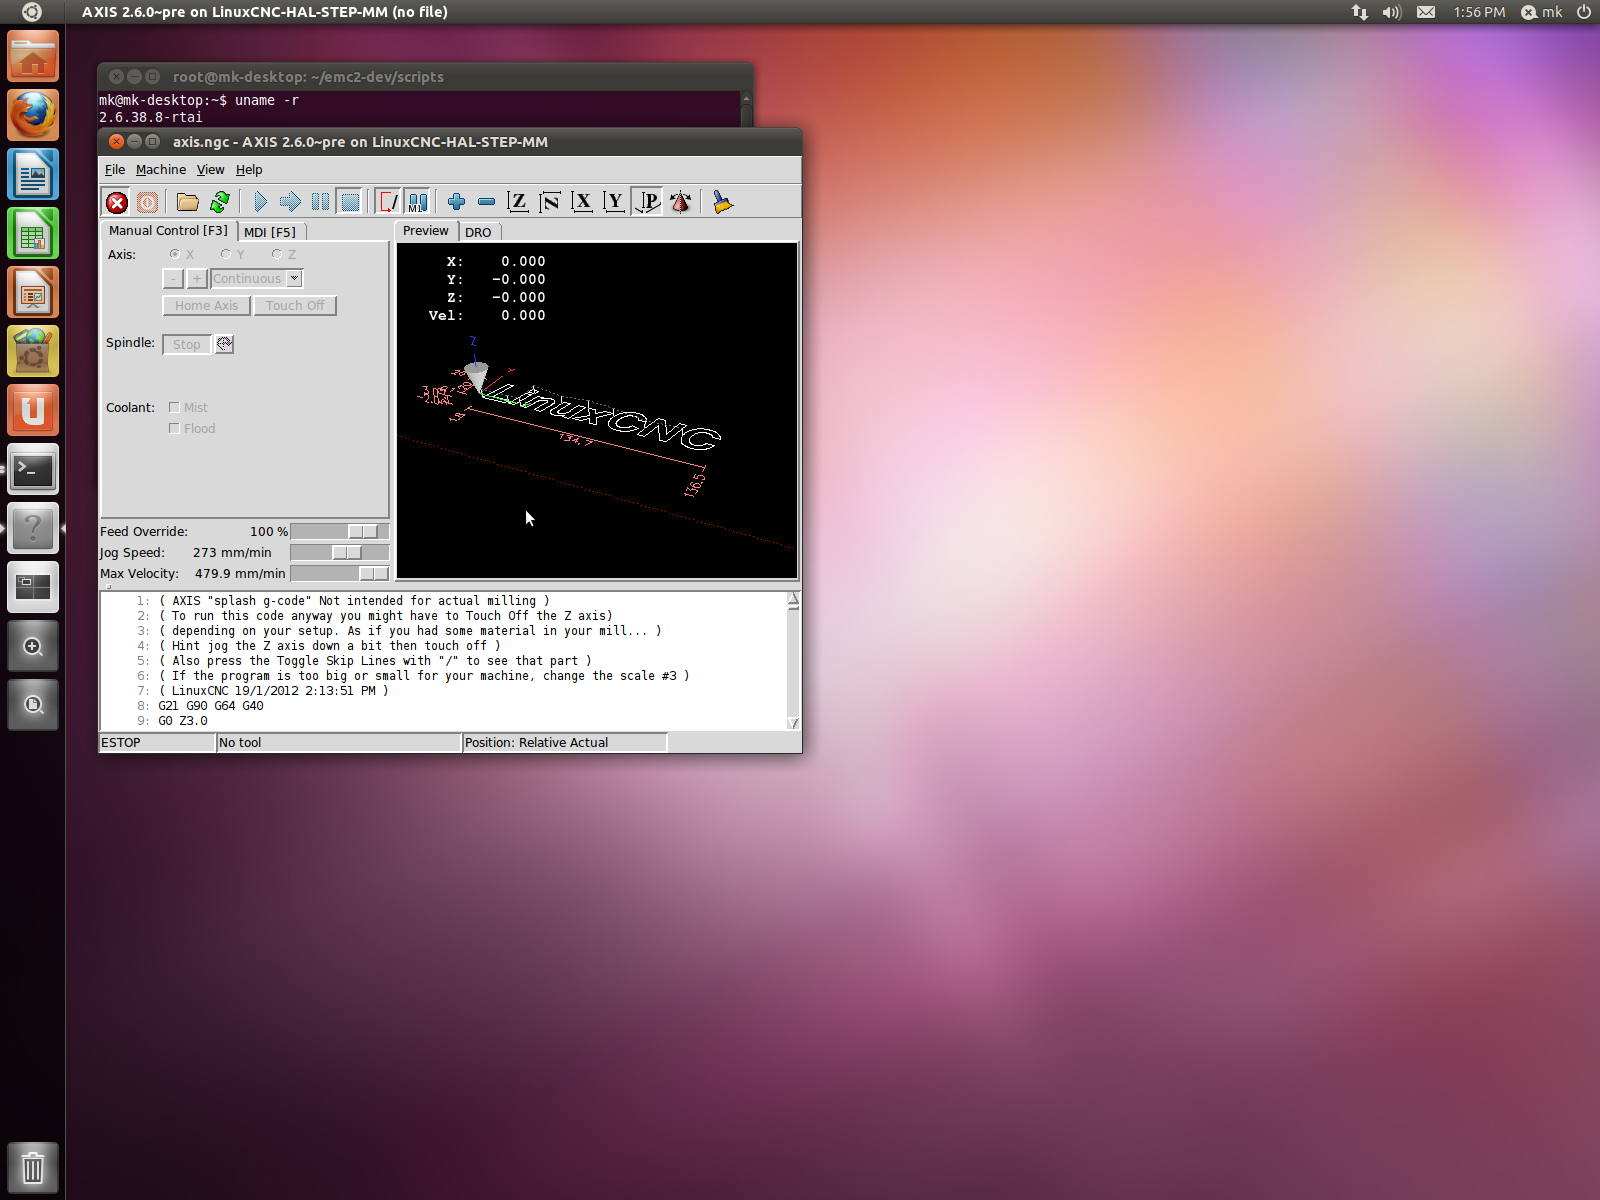
Task: Clear live plot with the broom icon
Action: coord(722,203)
